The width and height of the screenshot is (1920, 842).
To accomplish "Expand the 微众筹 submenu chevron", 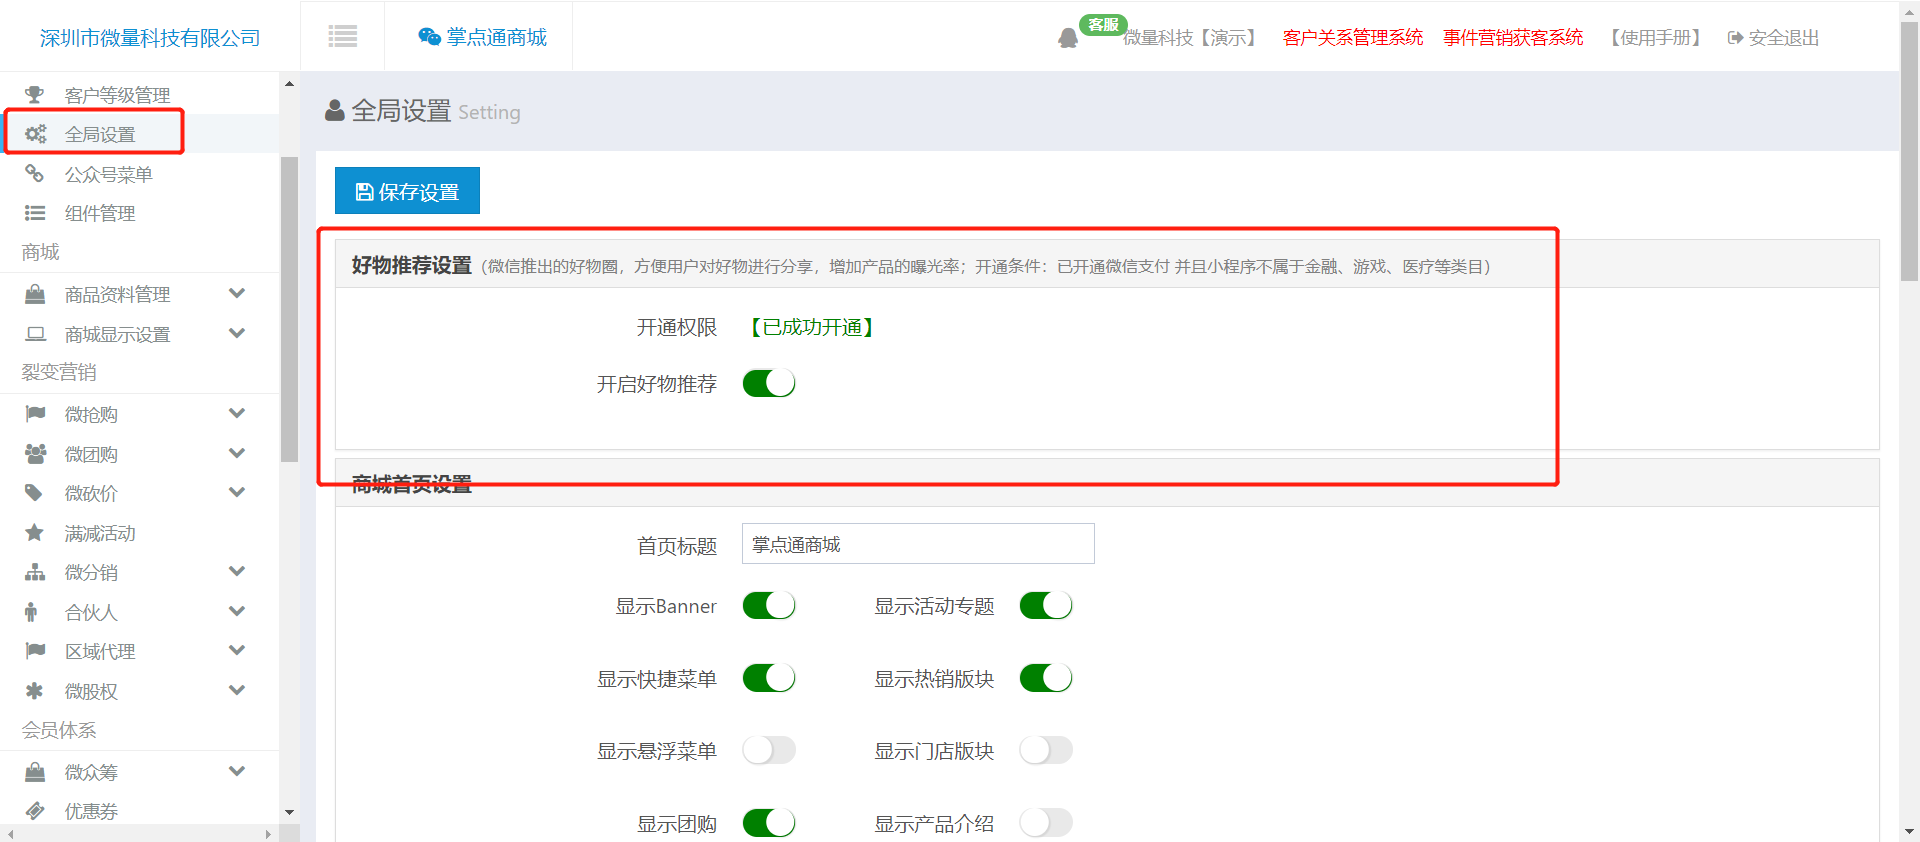I will click(x=237, y=771).
